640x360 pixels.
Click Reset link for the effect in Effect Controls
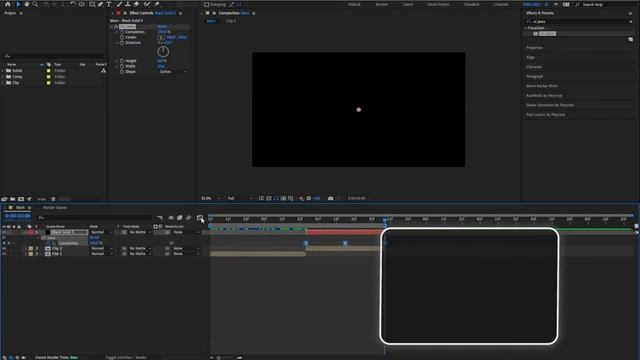162,27
